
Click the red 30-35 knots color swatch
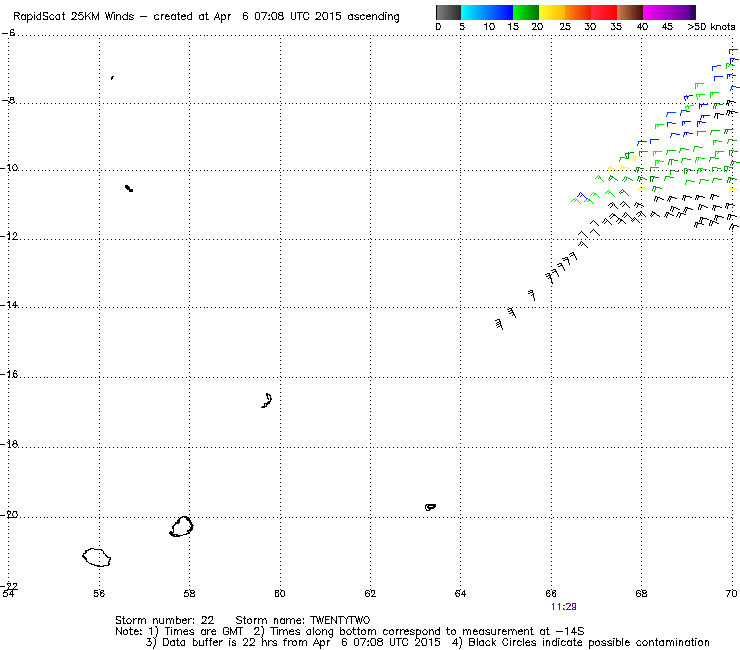[x=604, y=12]
